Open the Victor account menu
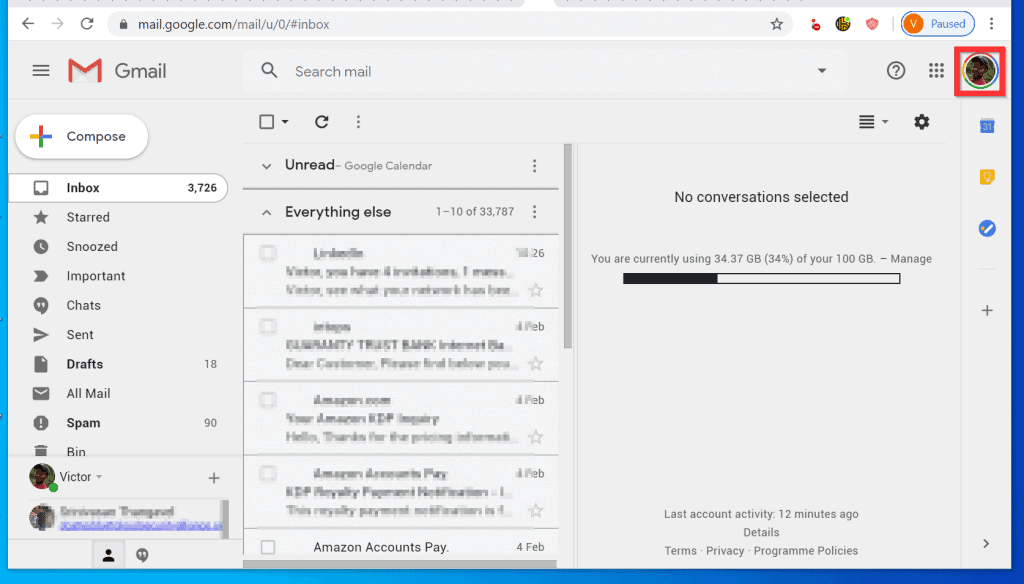Image resolution: width=1024 pixels, height=584 pixels. pyautogui.click(x=79, y=477)
